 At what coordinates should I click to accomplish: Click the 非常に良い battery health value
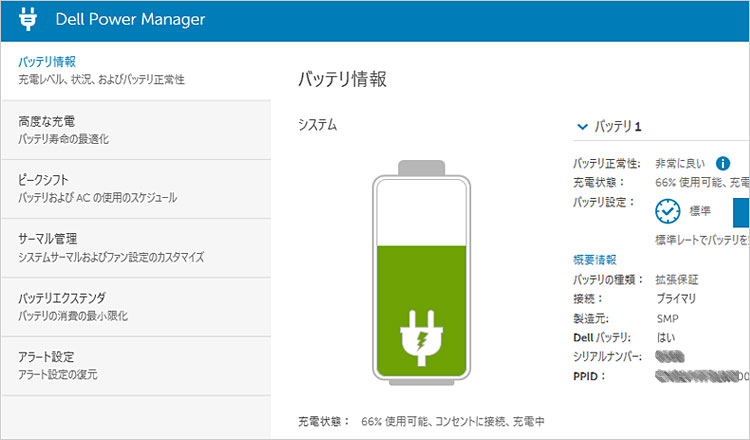(x=680, y=164)
